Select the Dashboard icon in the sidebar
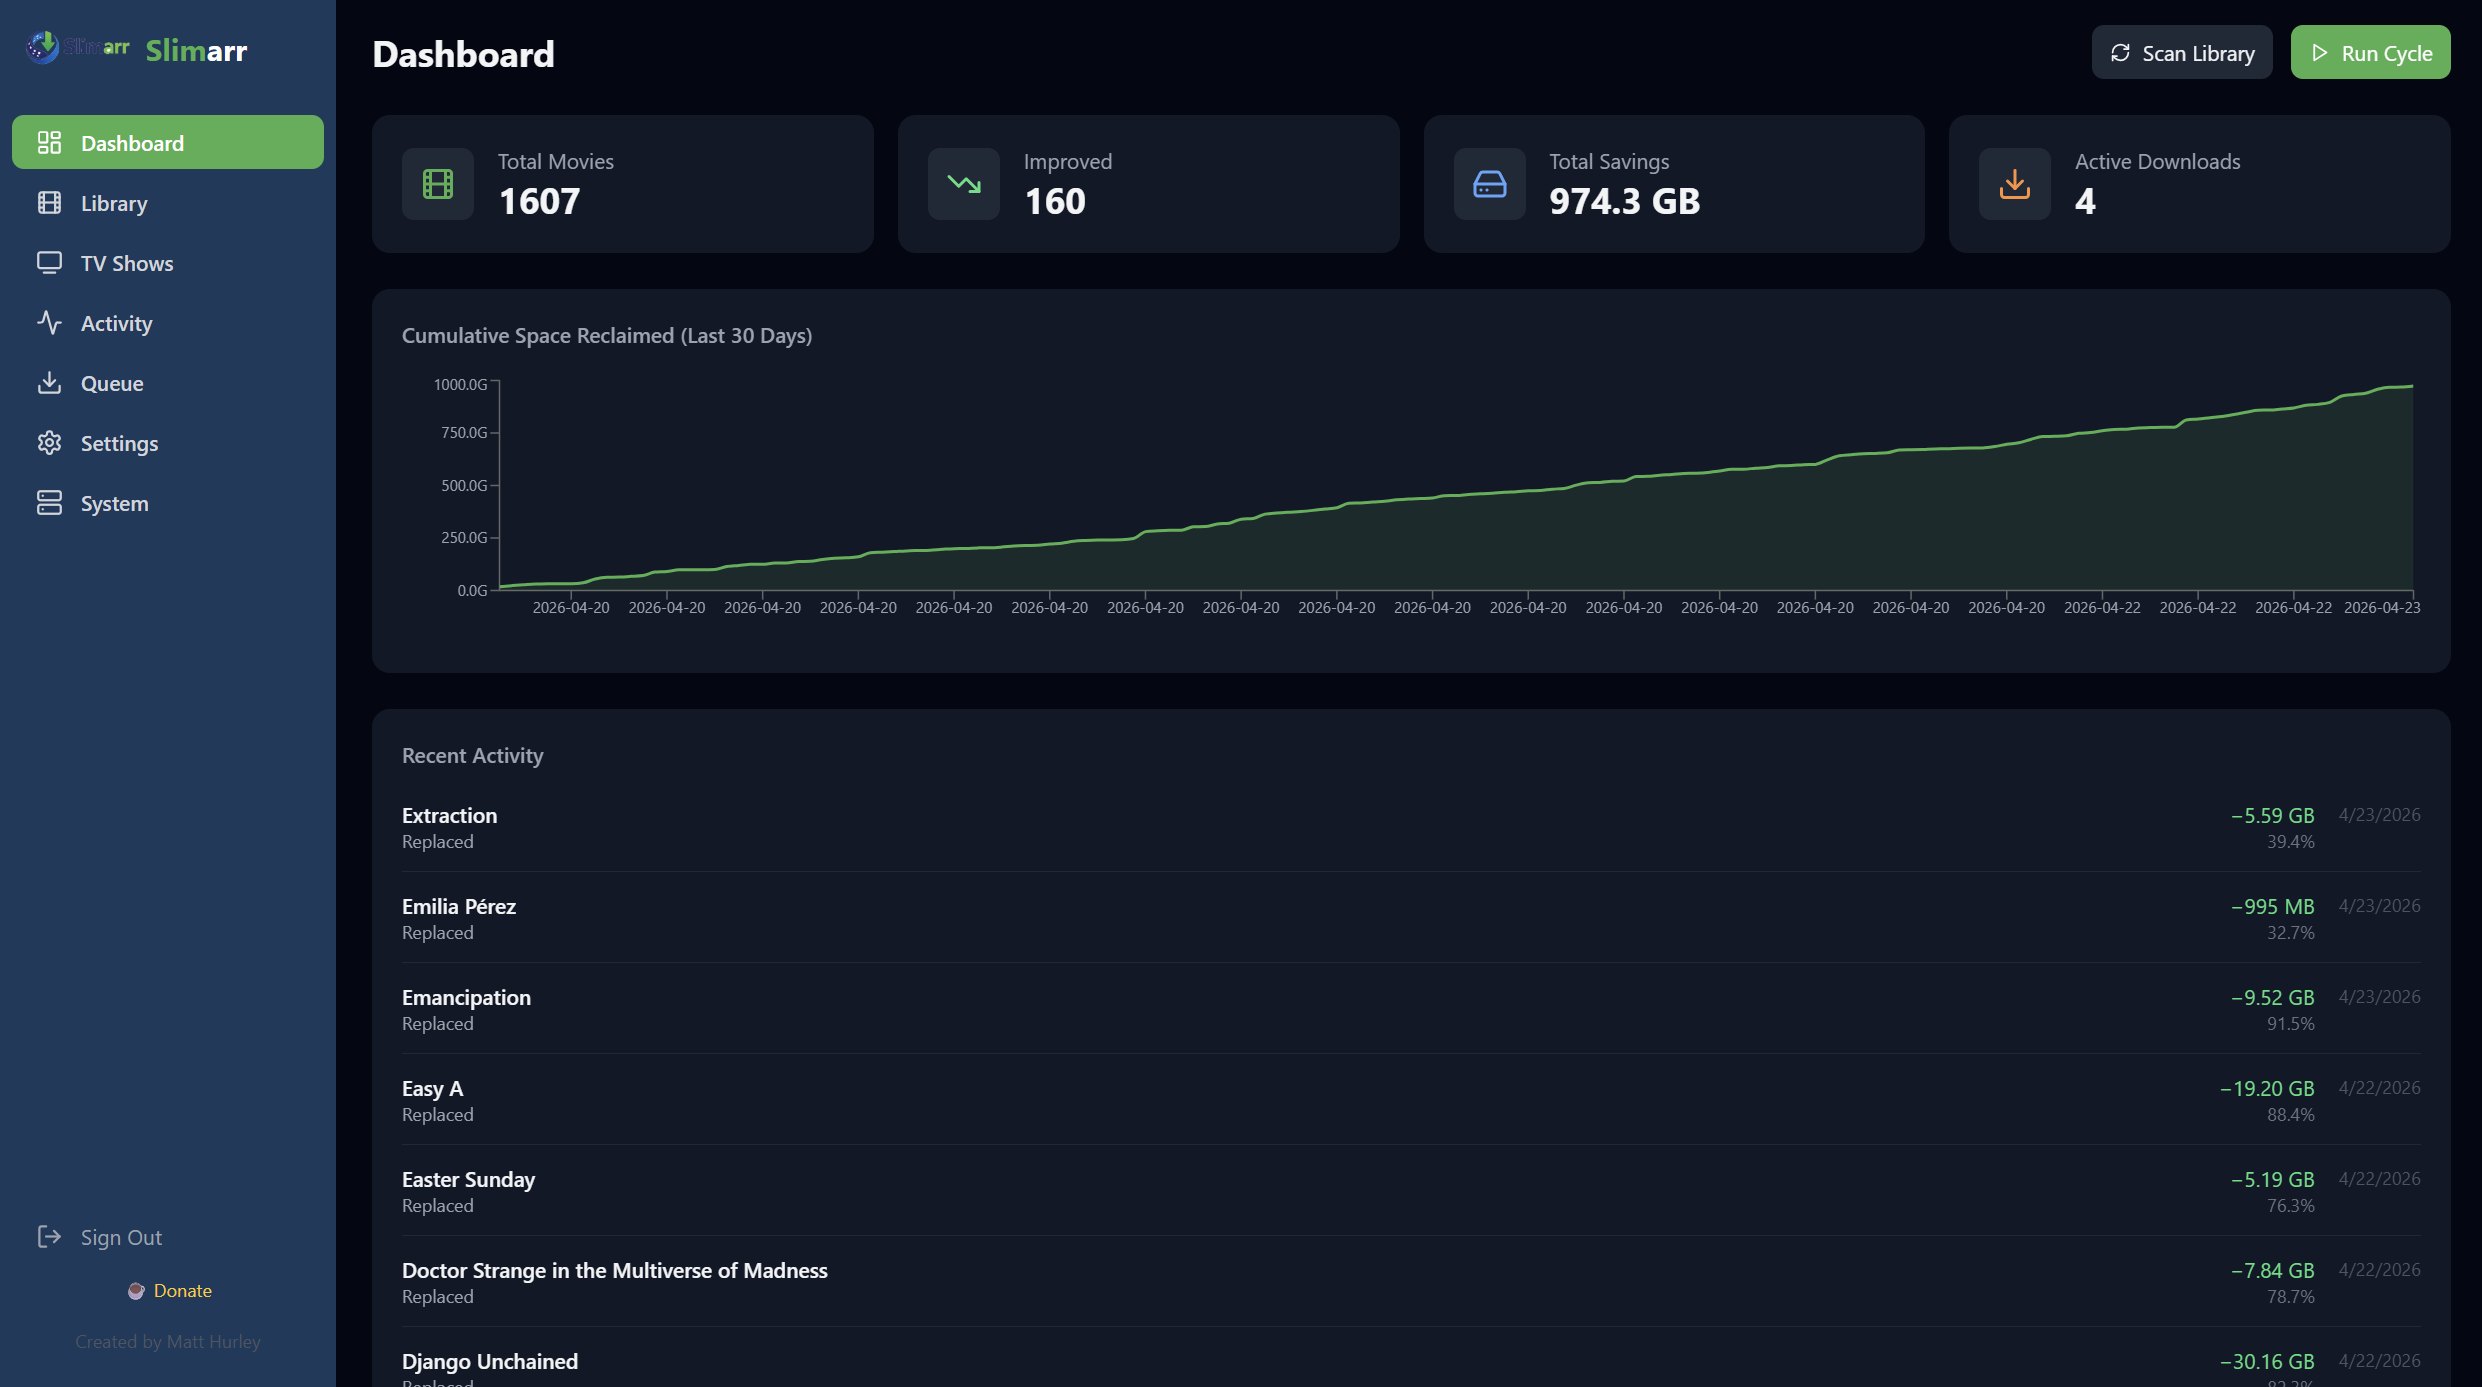The image size is (2482, 1387). pyautogui.click(x=49, y=142)
